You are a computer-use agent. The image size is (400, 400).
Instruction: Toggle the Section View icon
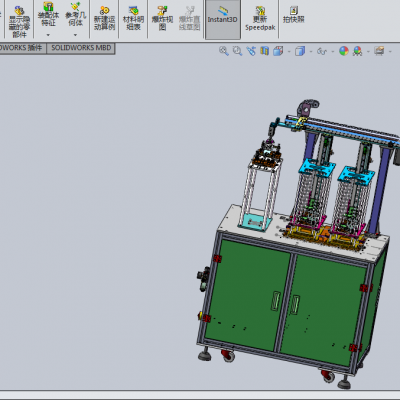click(264, 51)
